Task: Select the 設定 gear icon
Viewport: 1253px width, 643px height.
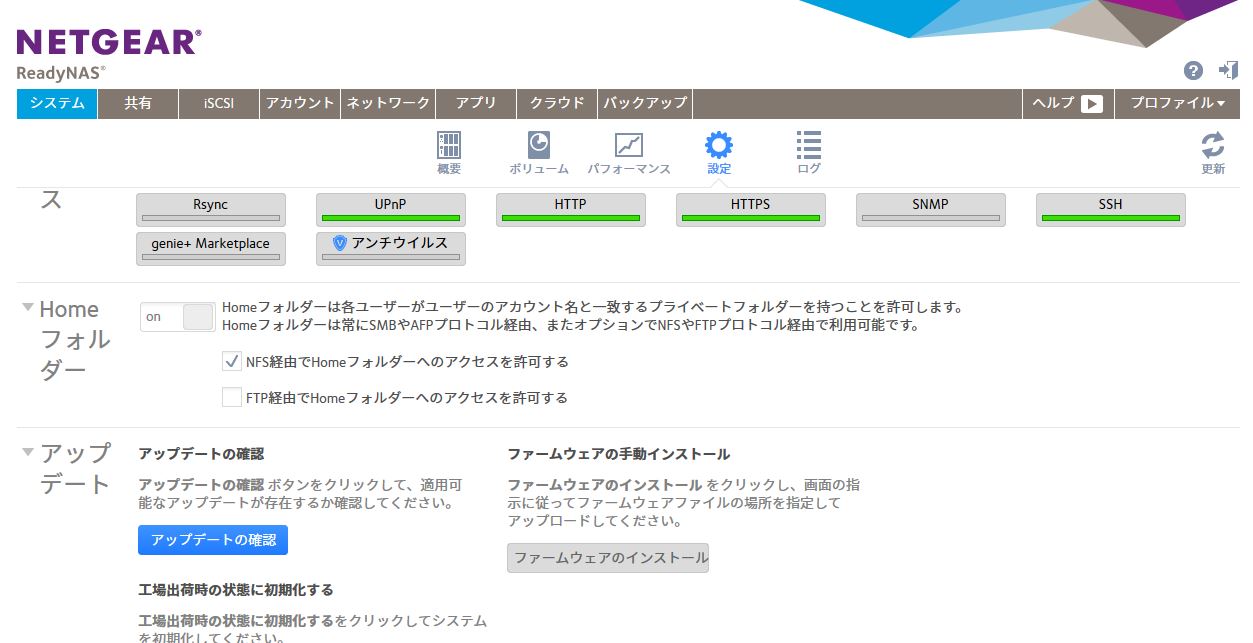Action: [x=718, y=146]
